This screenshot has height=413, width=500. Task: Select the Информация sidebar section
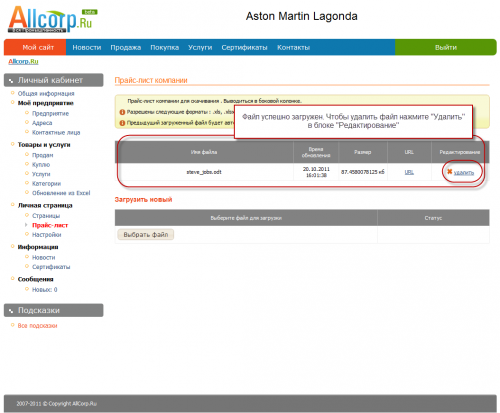coord(38,247)
